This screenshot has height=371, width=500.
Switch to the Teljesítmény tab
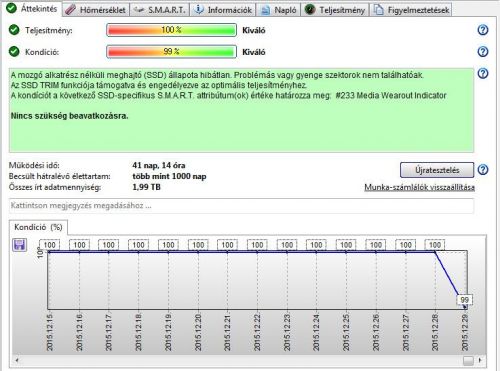[x=335, y=10]
